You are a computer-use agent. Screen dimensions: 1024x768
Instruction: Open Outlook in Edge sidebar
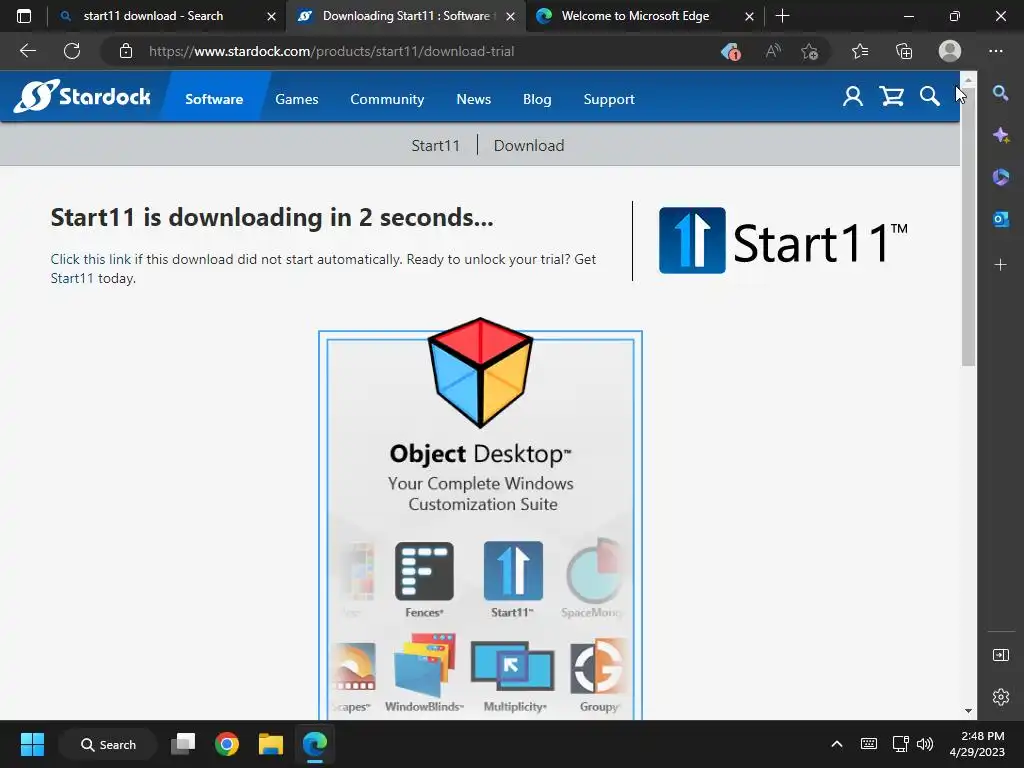[x=1000, y=219]
